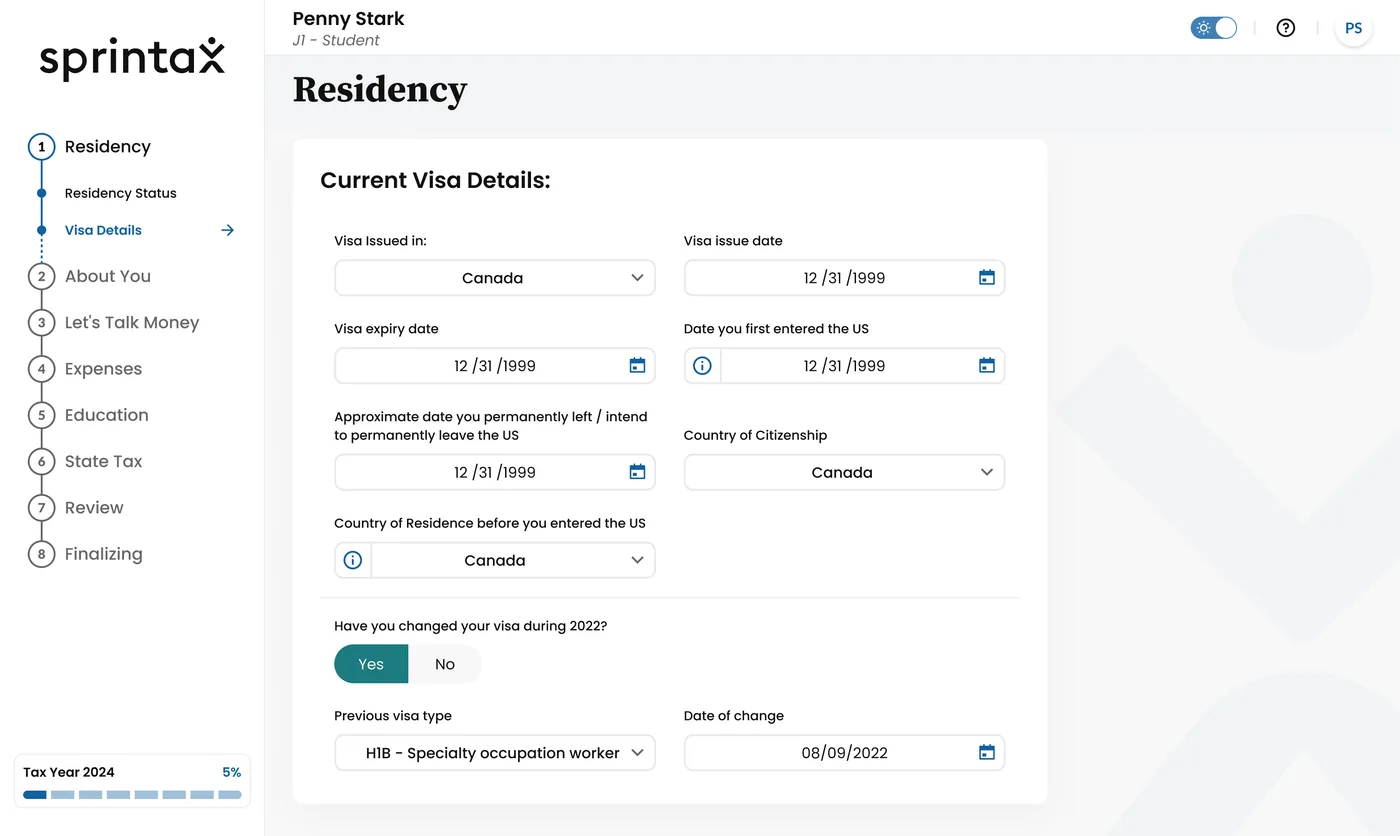Show info for date first entered US
Screen dimensions: 1400x836
(702, 366)
